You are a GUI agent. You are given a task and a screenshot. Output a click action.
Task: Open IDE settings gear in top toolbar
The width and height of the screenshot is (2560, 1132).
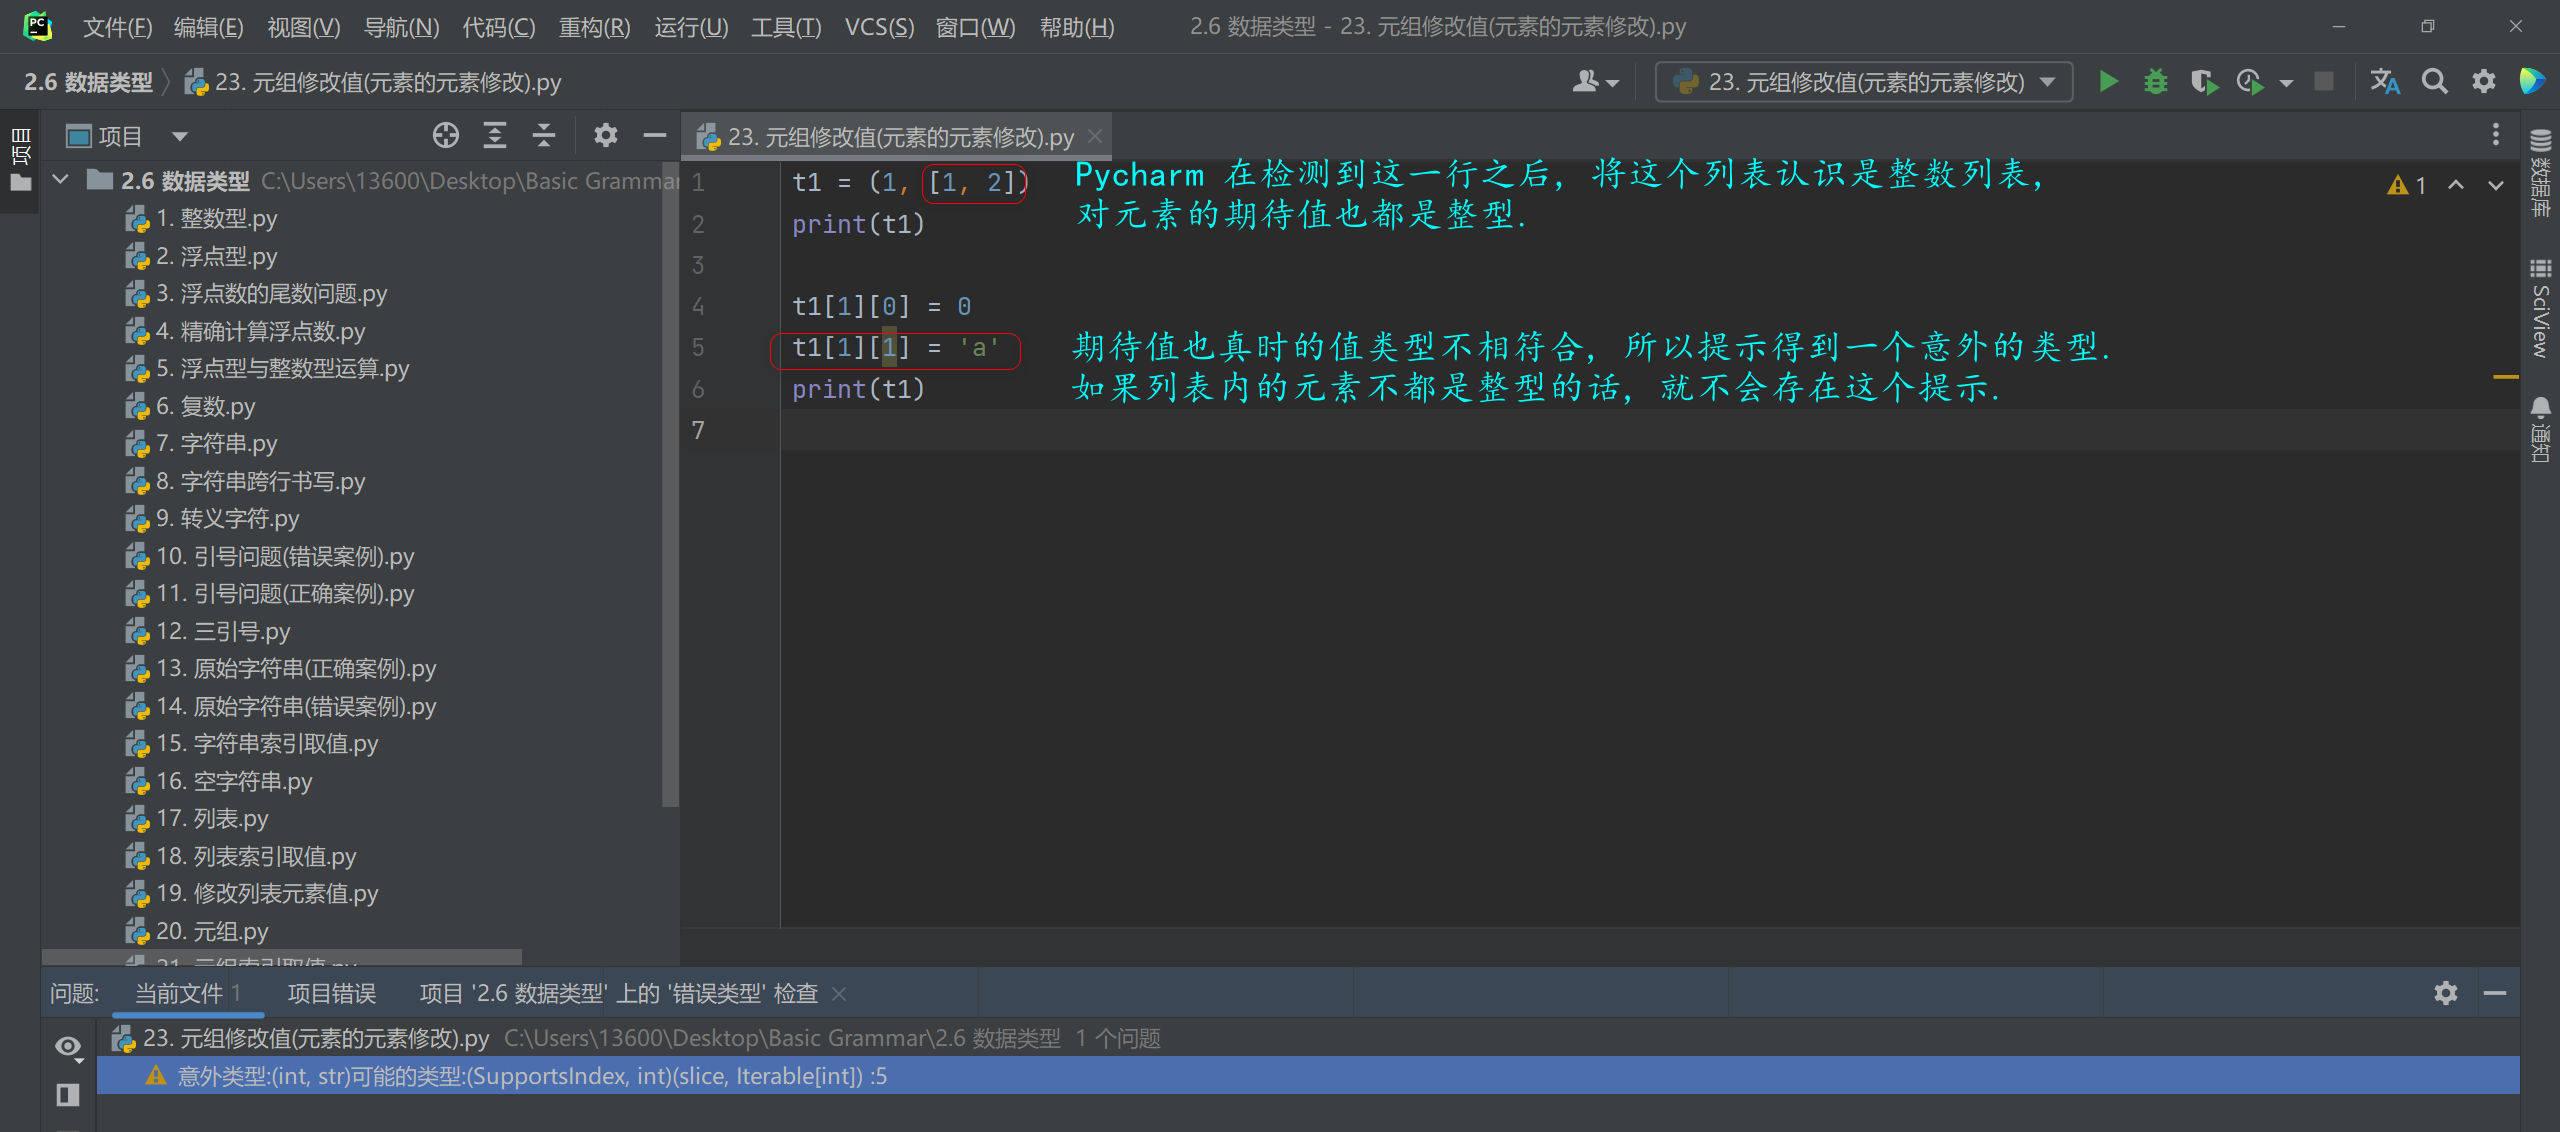tap(2484, 82)
